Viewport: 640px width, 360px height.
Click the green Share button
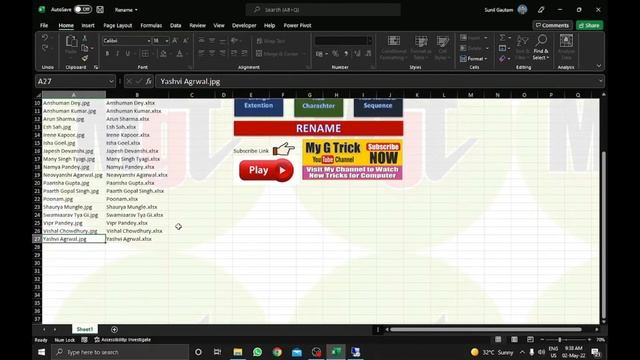pos(589,25)
